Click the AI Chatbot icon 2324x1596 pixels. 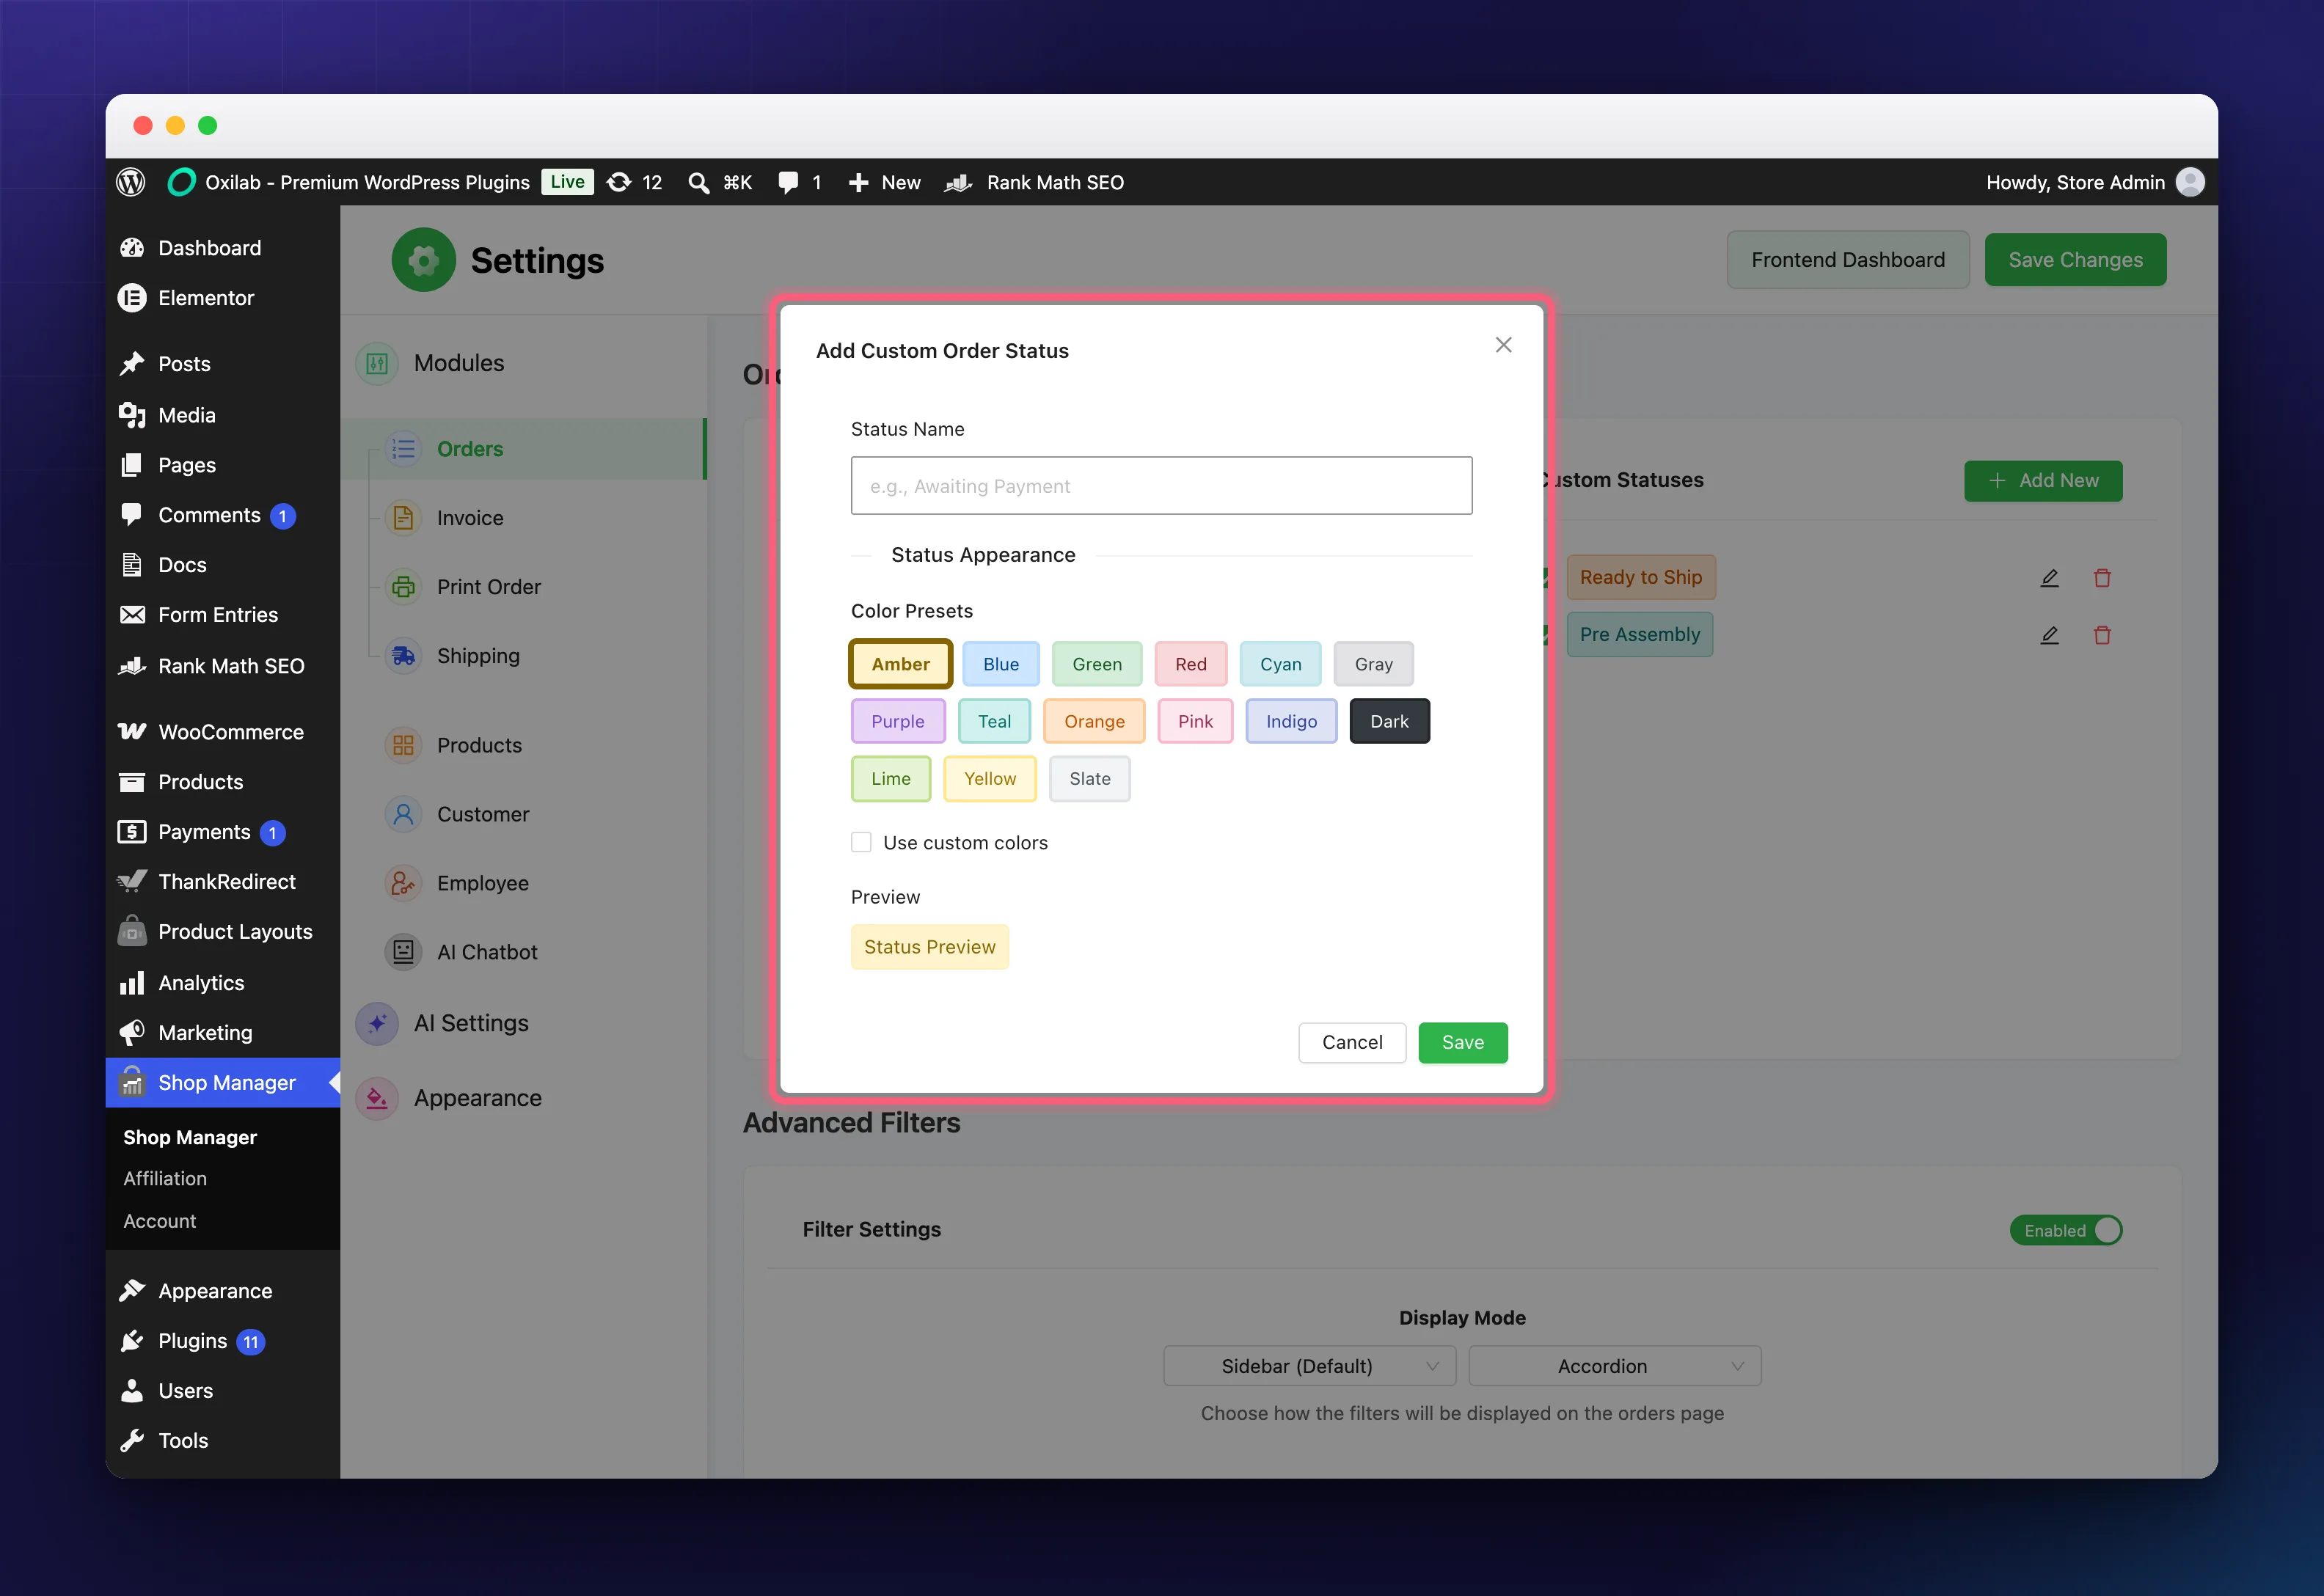(403, 952)
